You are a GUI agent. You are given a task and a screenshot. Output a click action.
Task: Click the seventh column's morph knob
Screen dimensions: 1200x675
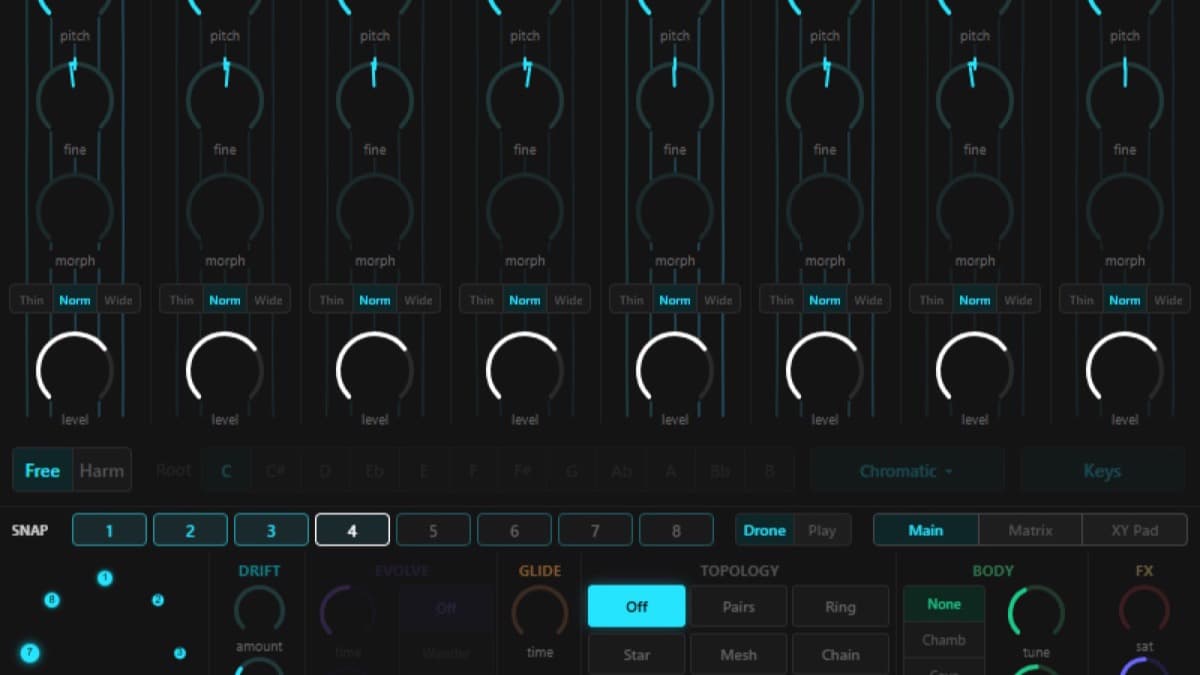(975, 211)
